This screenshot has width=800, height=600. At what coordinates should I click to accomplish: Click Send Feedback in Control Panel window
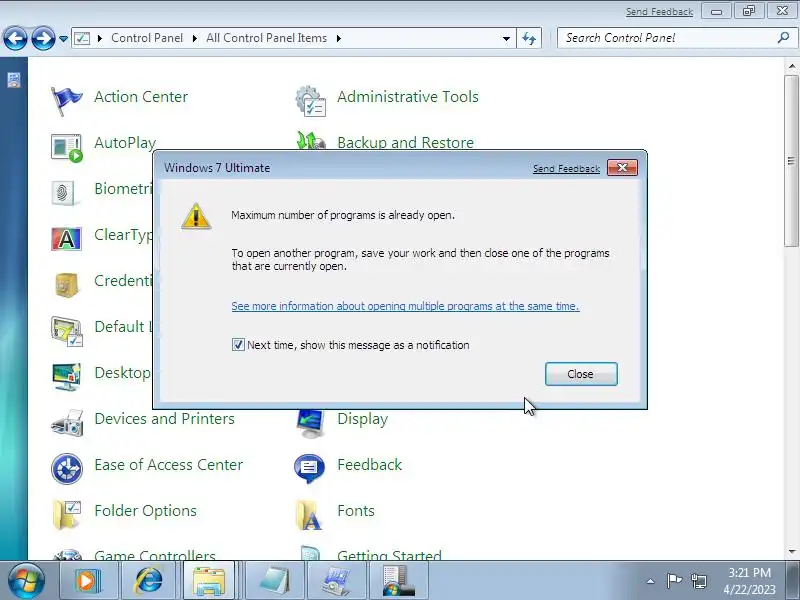click(659, 11)
